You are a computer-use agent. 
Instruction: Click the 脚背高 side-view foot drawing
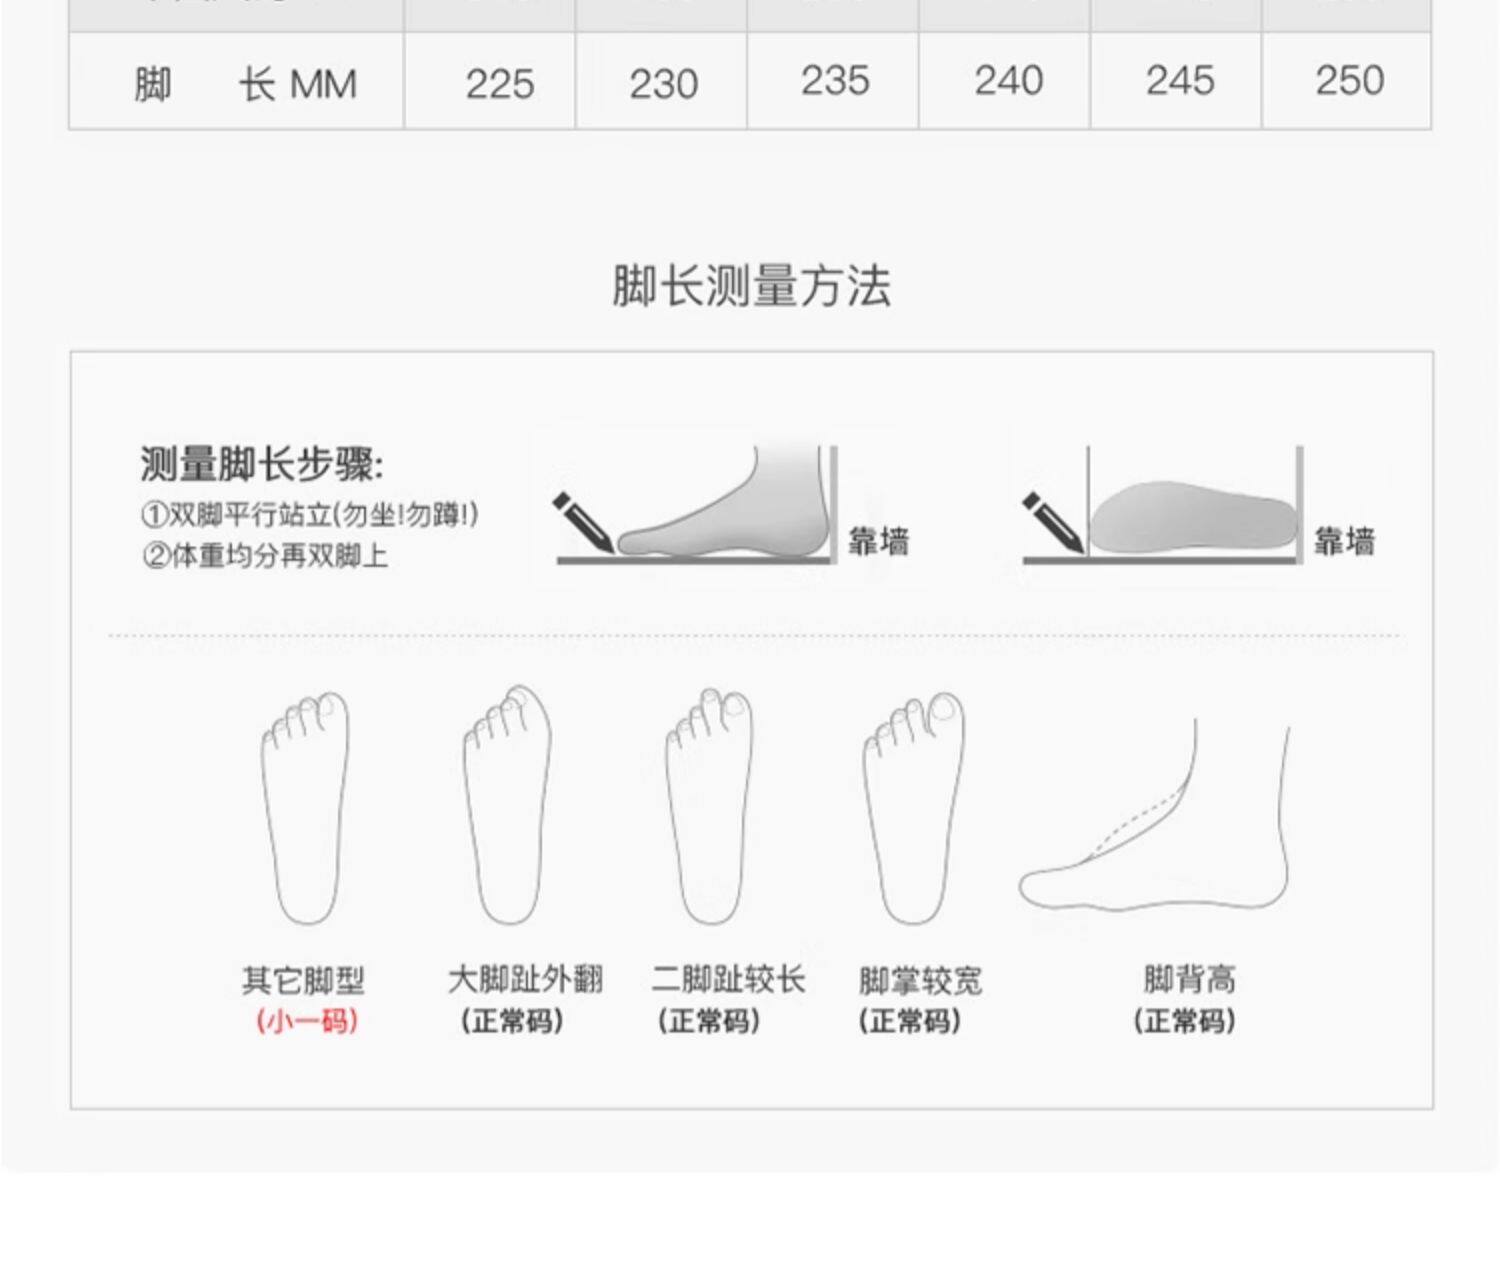click(x=1154, y=815)
